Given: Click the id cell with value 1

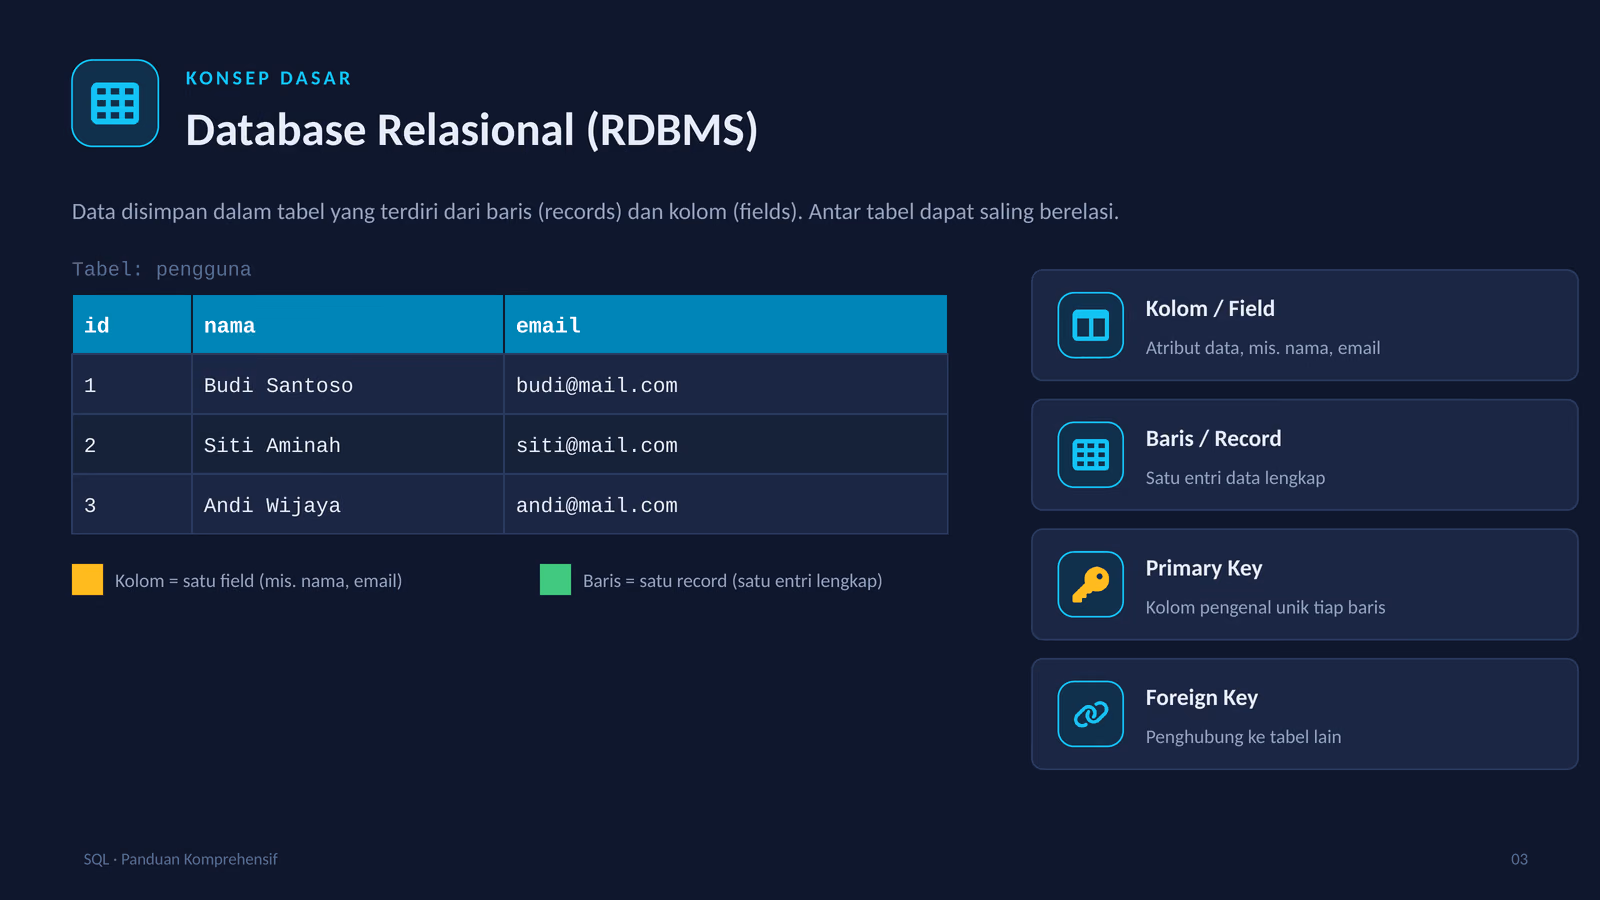Looking at the screenshot, I should 132,385.
